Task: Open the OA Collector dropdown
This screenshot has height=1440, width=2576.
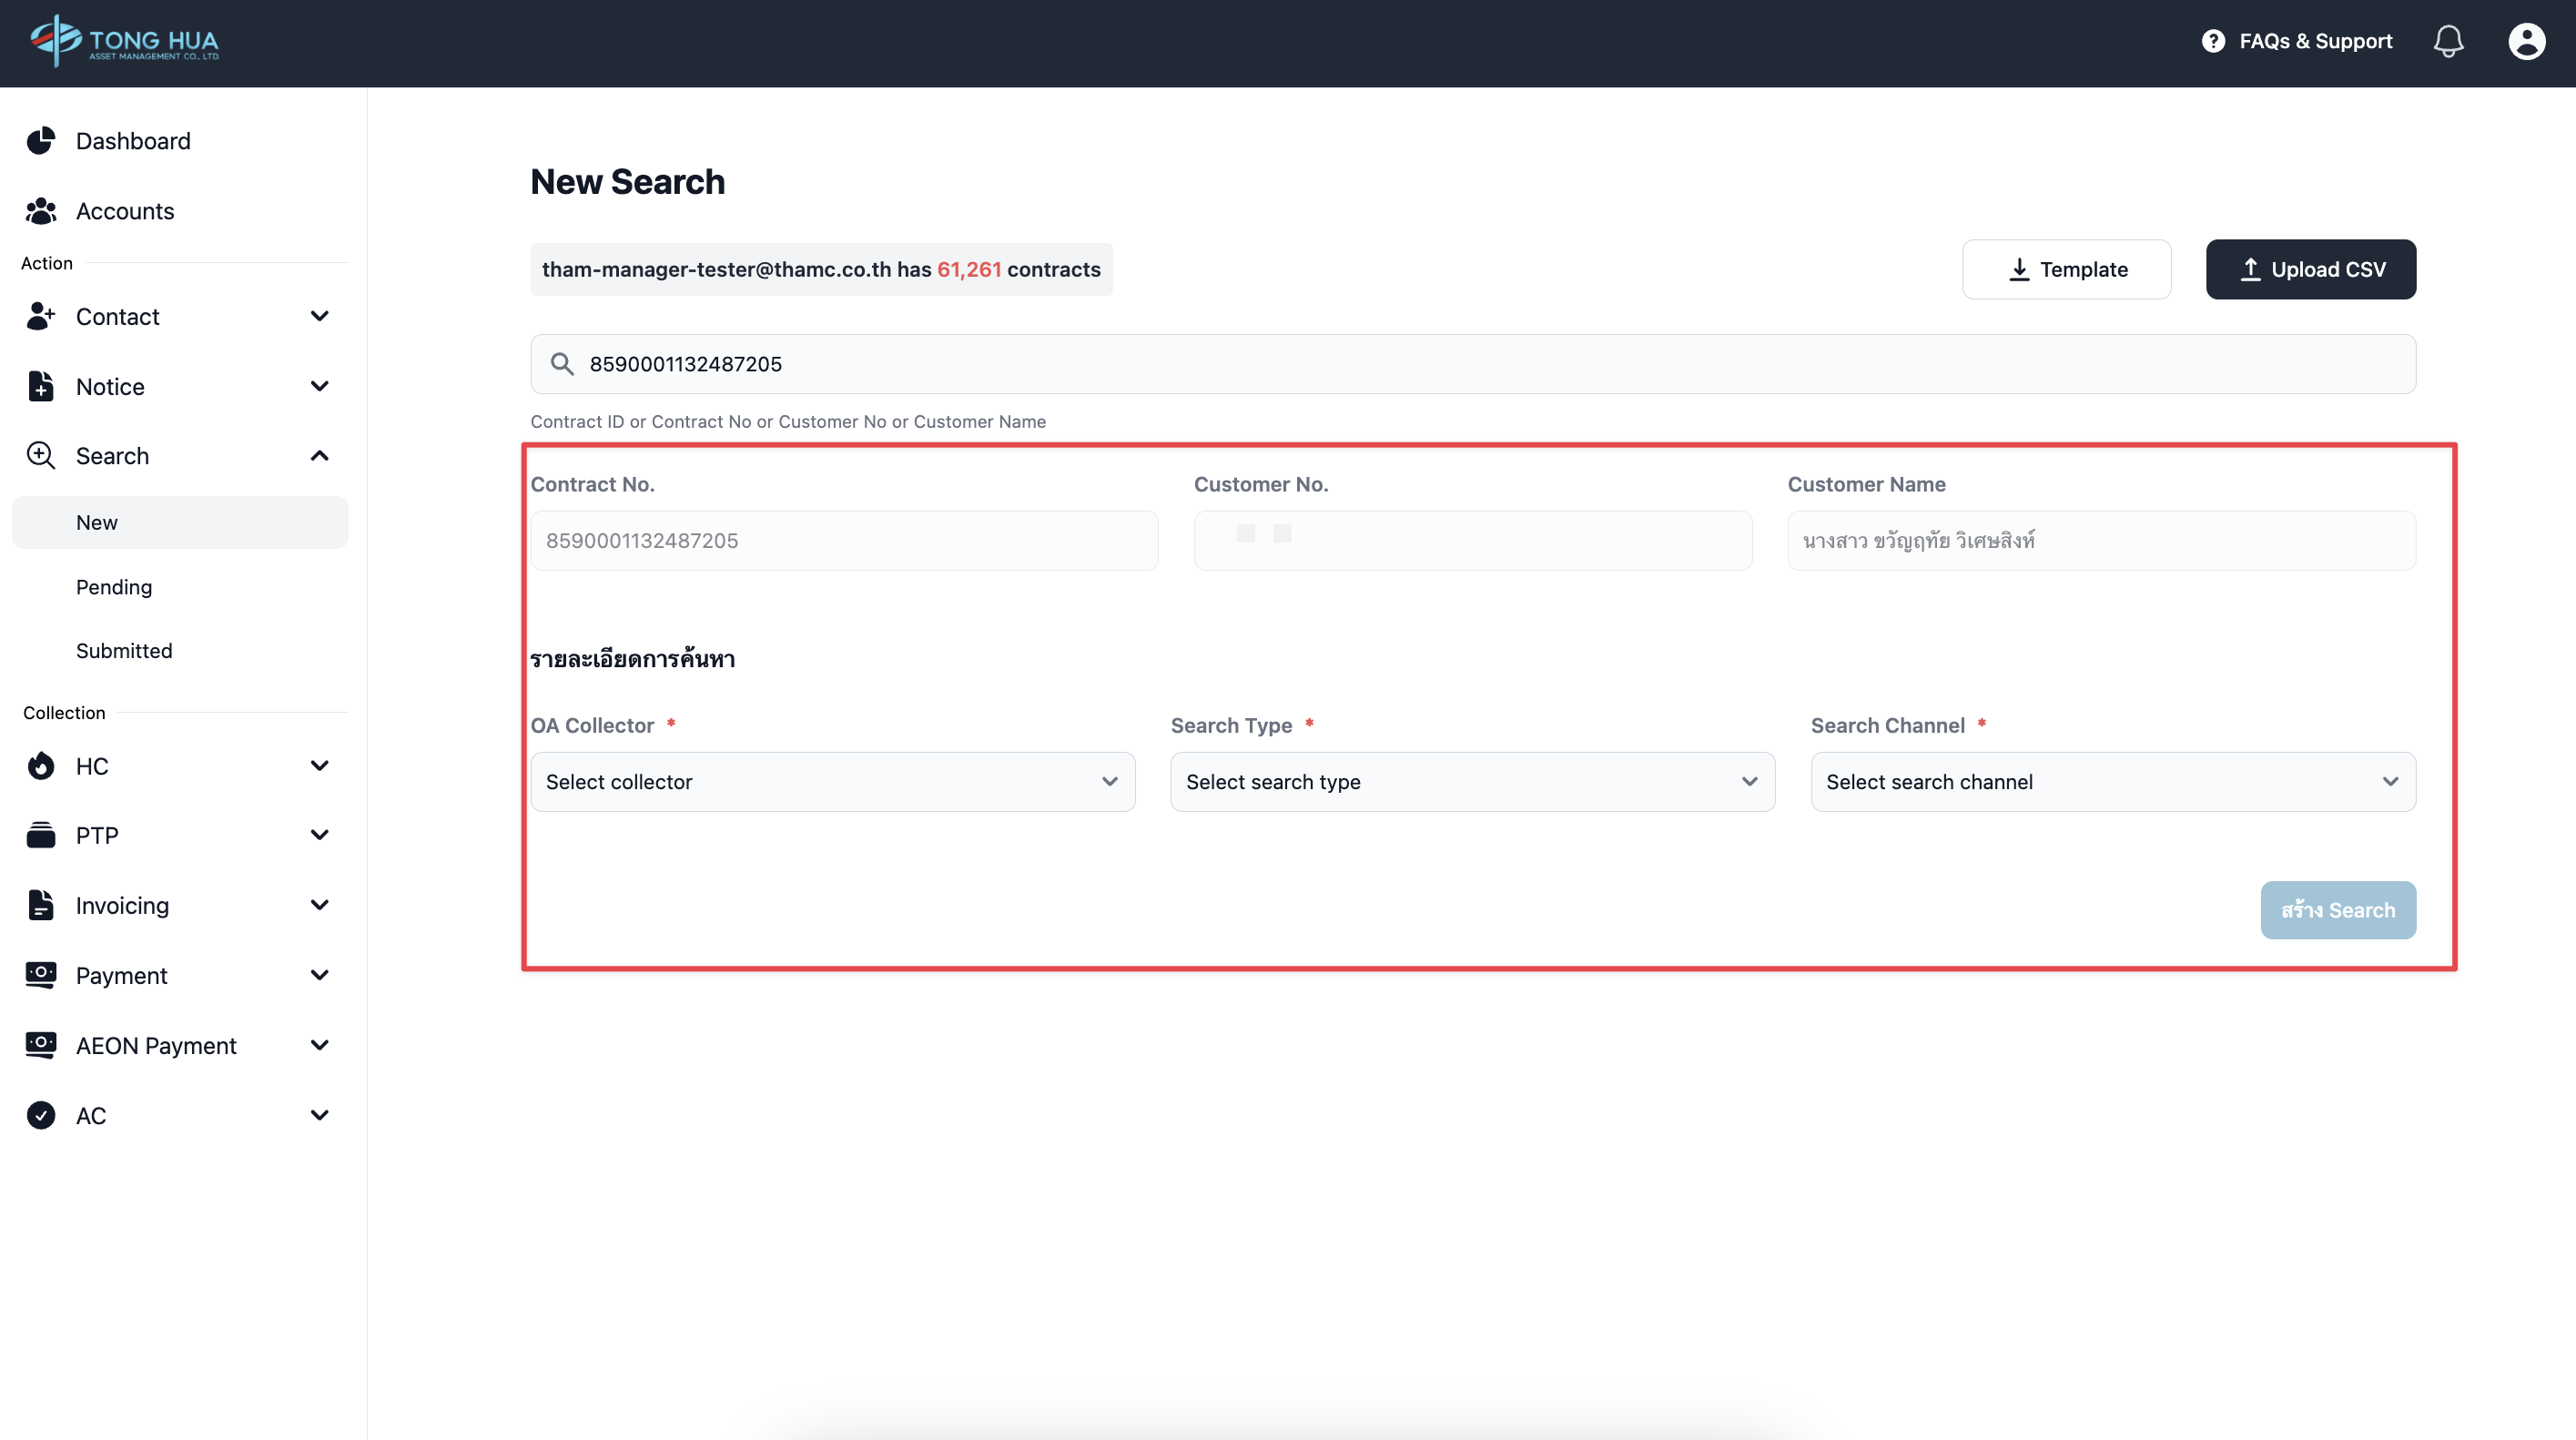Action: [x=832, y=782]
